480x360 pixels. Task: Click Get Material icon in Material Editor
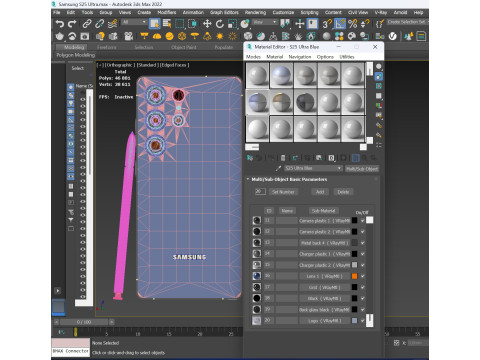click(x=250, y=158)
